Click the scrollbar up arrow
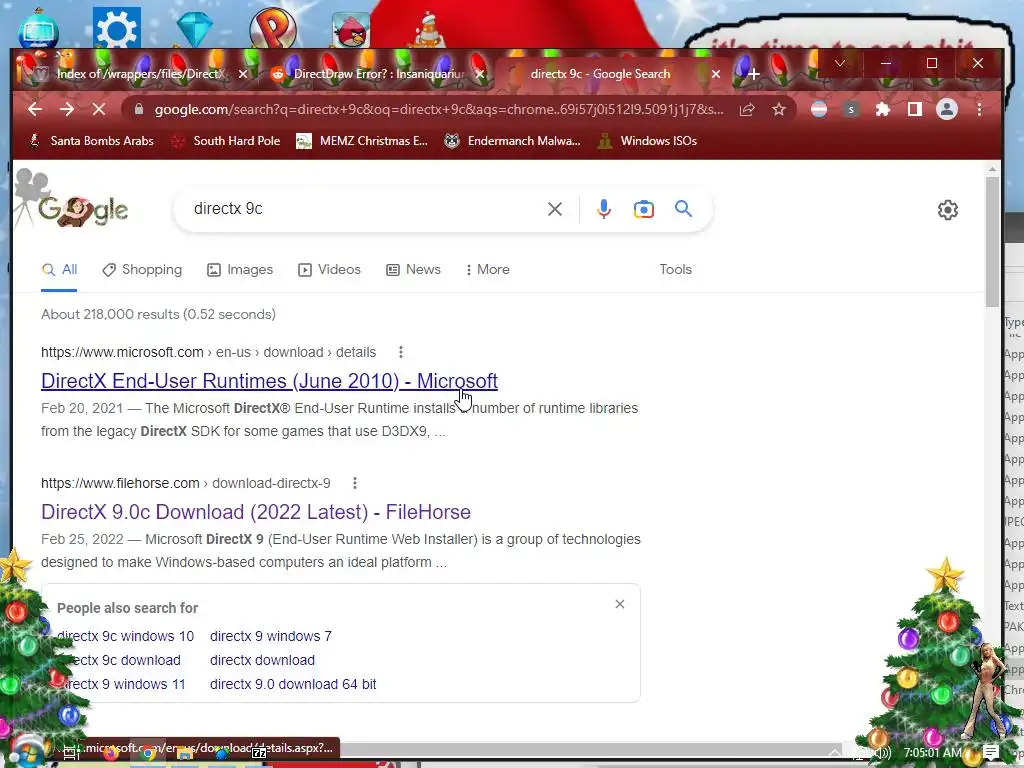This screenshot has height=768, width=1024. point(992,168)
